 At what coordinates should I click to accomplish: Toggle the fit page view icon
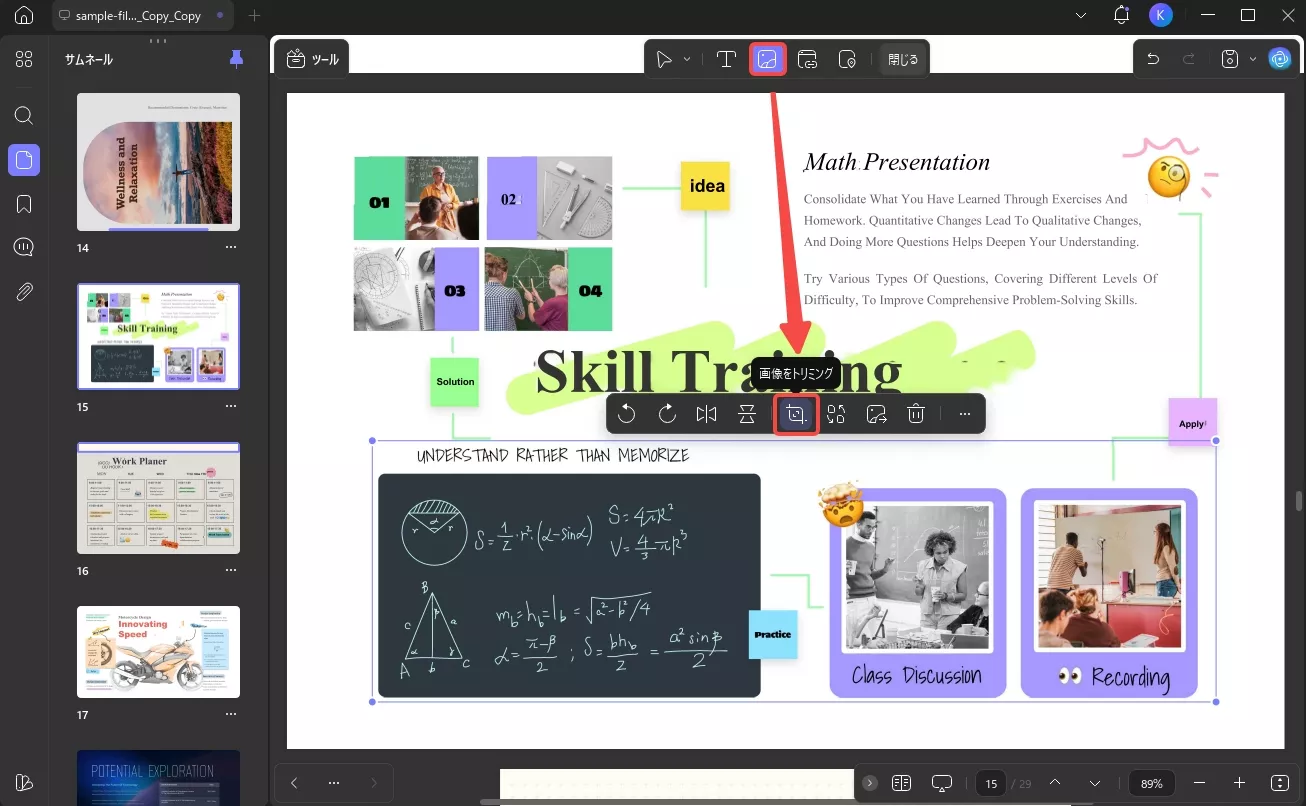(1280, 783)
